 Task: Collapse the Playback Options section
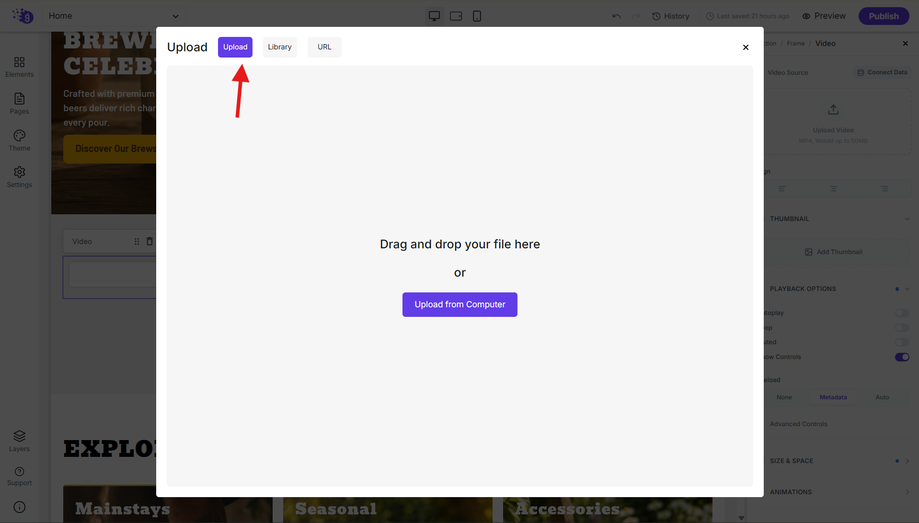click(907, 288)
